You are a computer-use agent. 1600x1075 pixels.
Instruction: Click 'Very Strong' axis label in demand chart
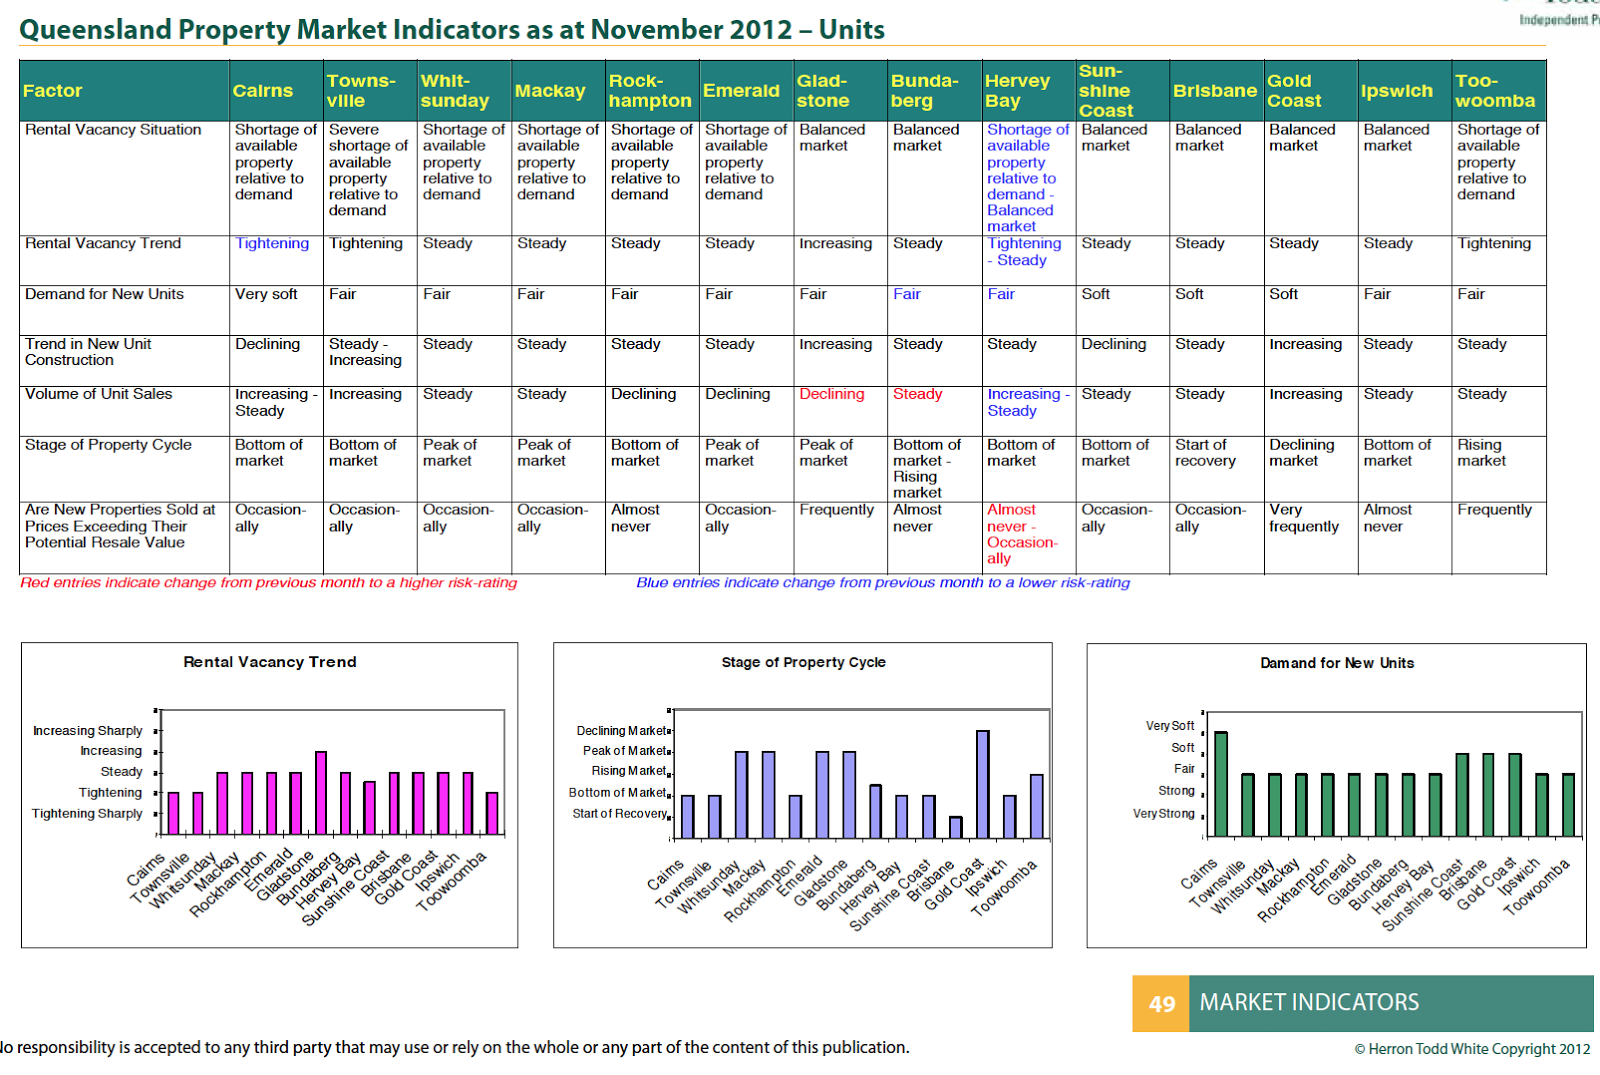pos(1164,814)
